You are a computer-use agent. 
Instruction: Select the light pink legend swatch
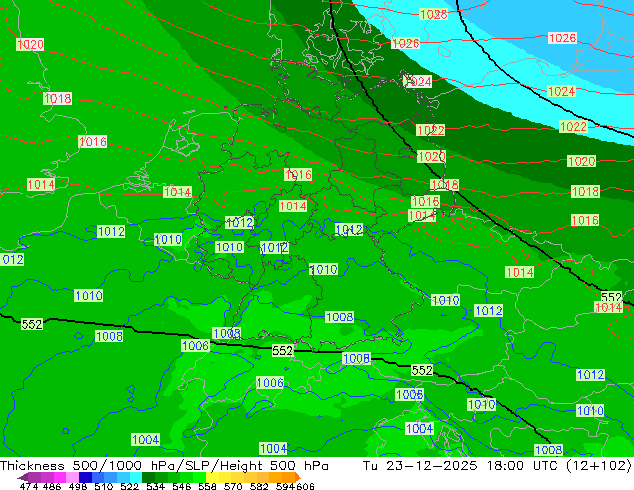[x=72, y=477]
